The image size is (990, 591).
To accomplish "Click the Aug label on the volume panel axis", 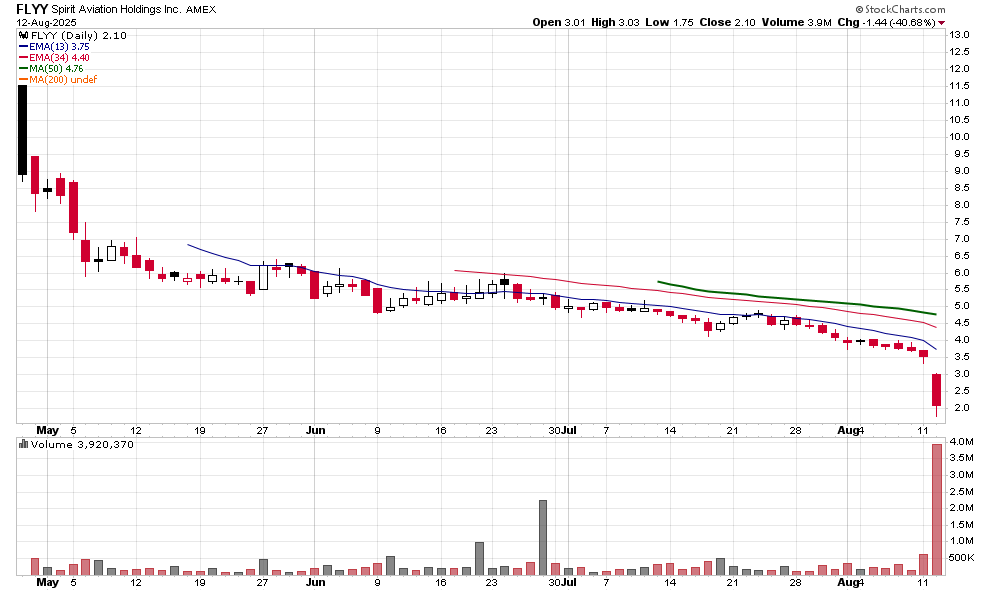I will [848, 582].
